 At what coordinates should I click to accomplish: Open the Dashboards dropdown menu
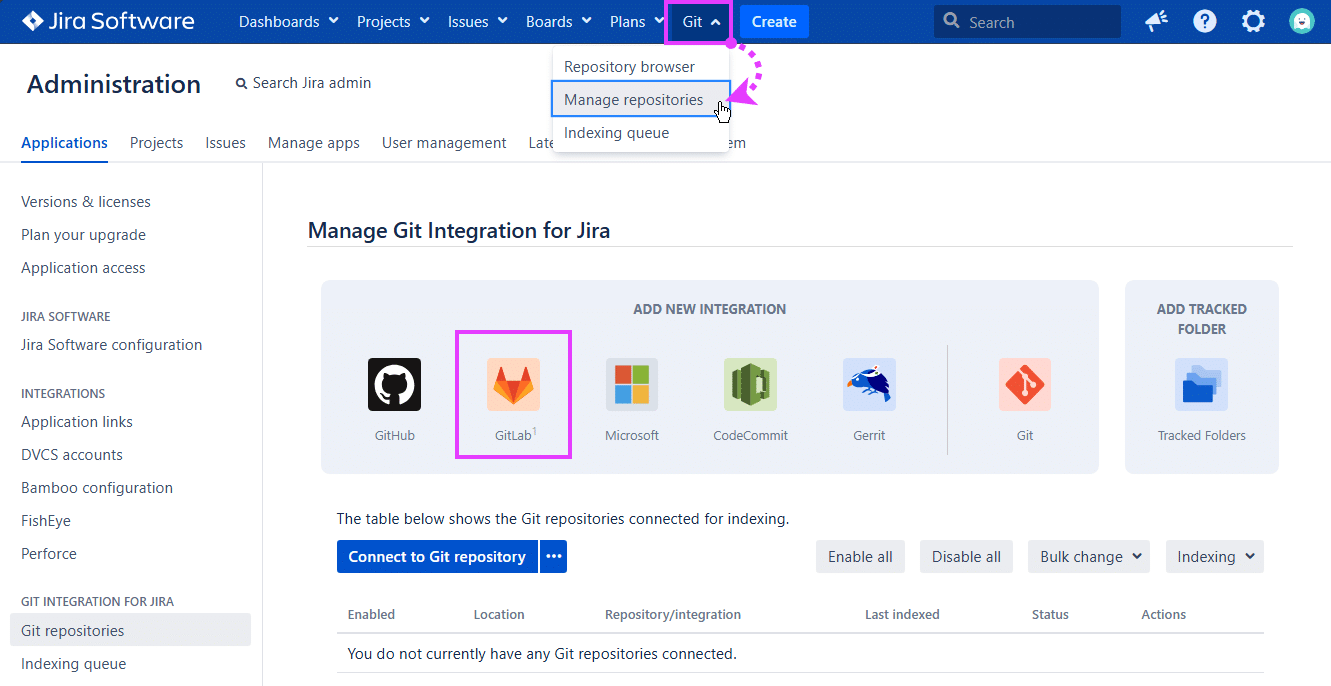[x=288, y=22]
